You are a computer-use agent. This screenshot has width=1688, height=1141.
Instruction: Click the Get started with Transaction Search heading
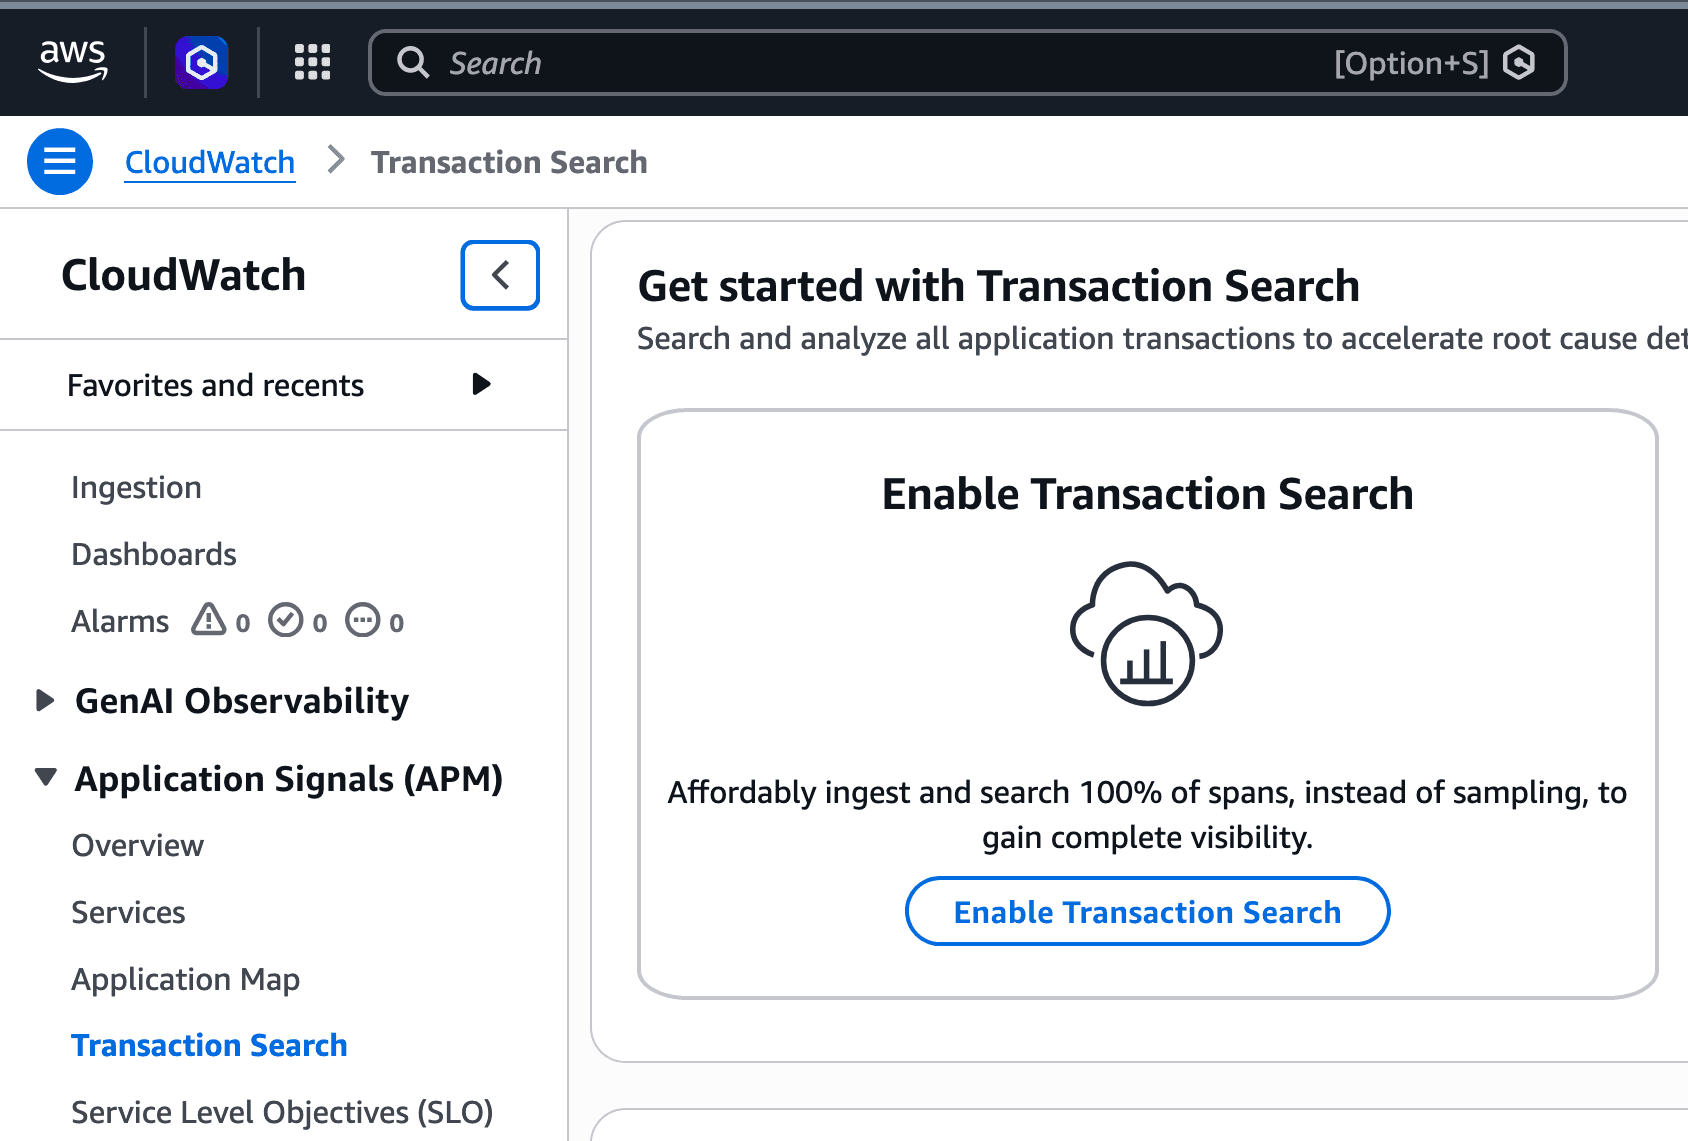(x=999, y=286)
